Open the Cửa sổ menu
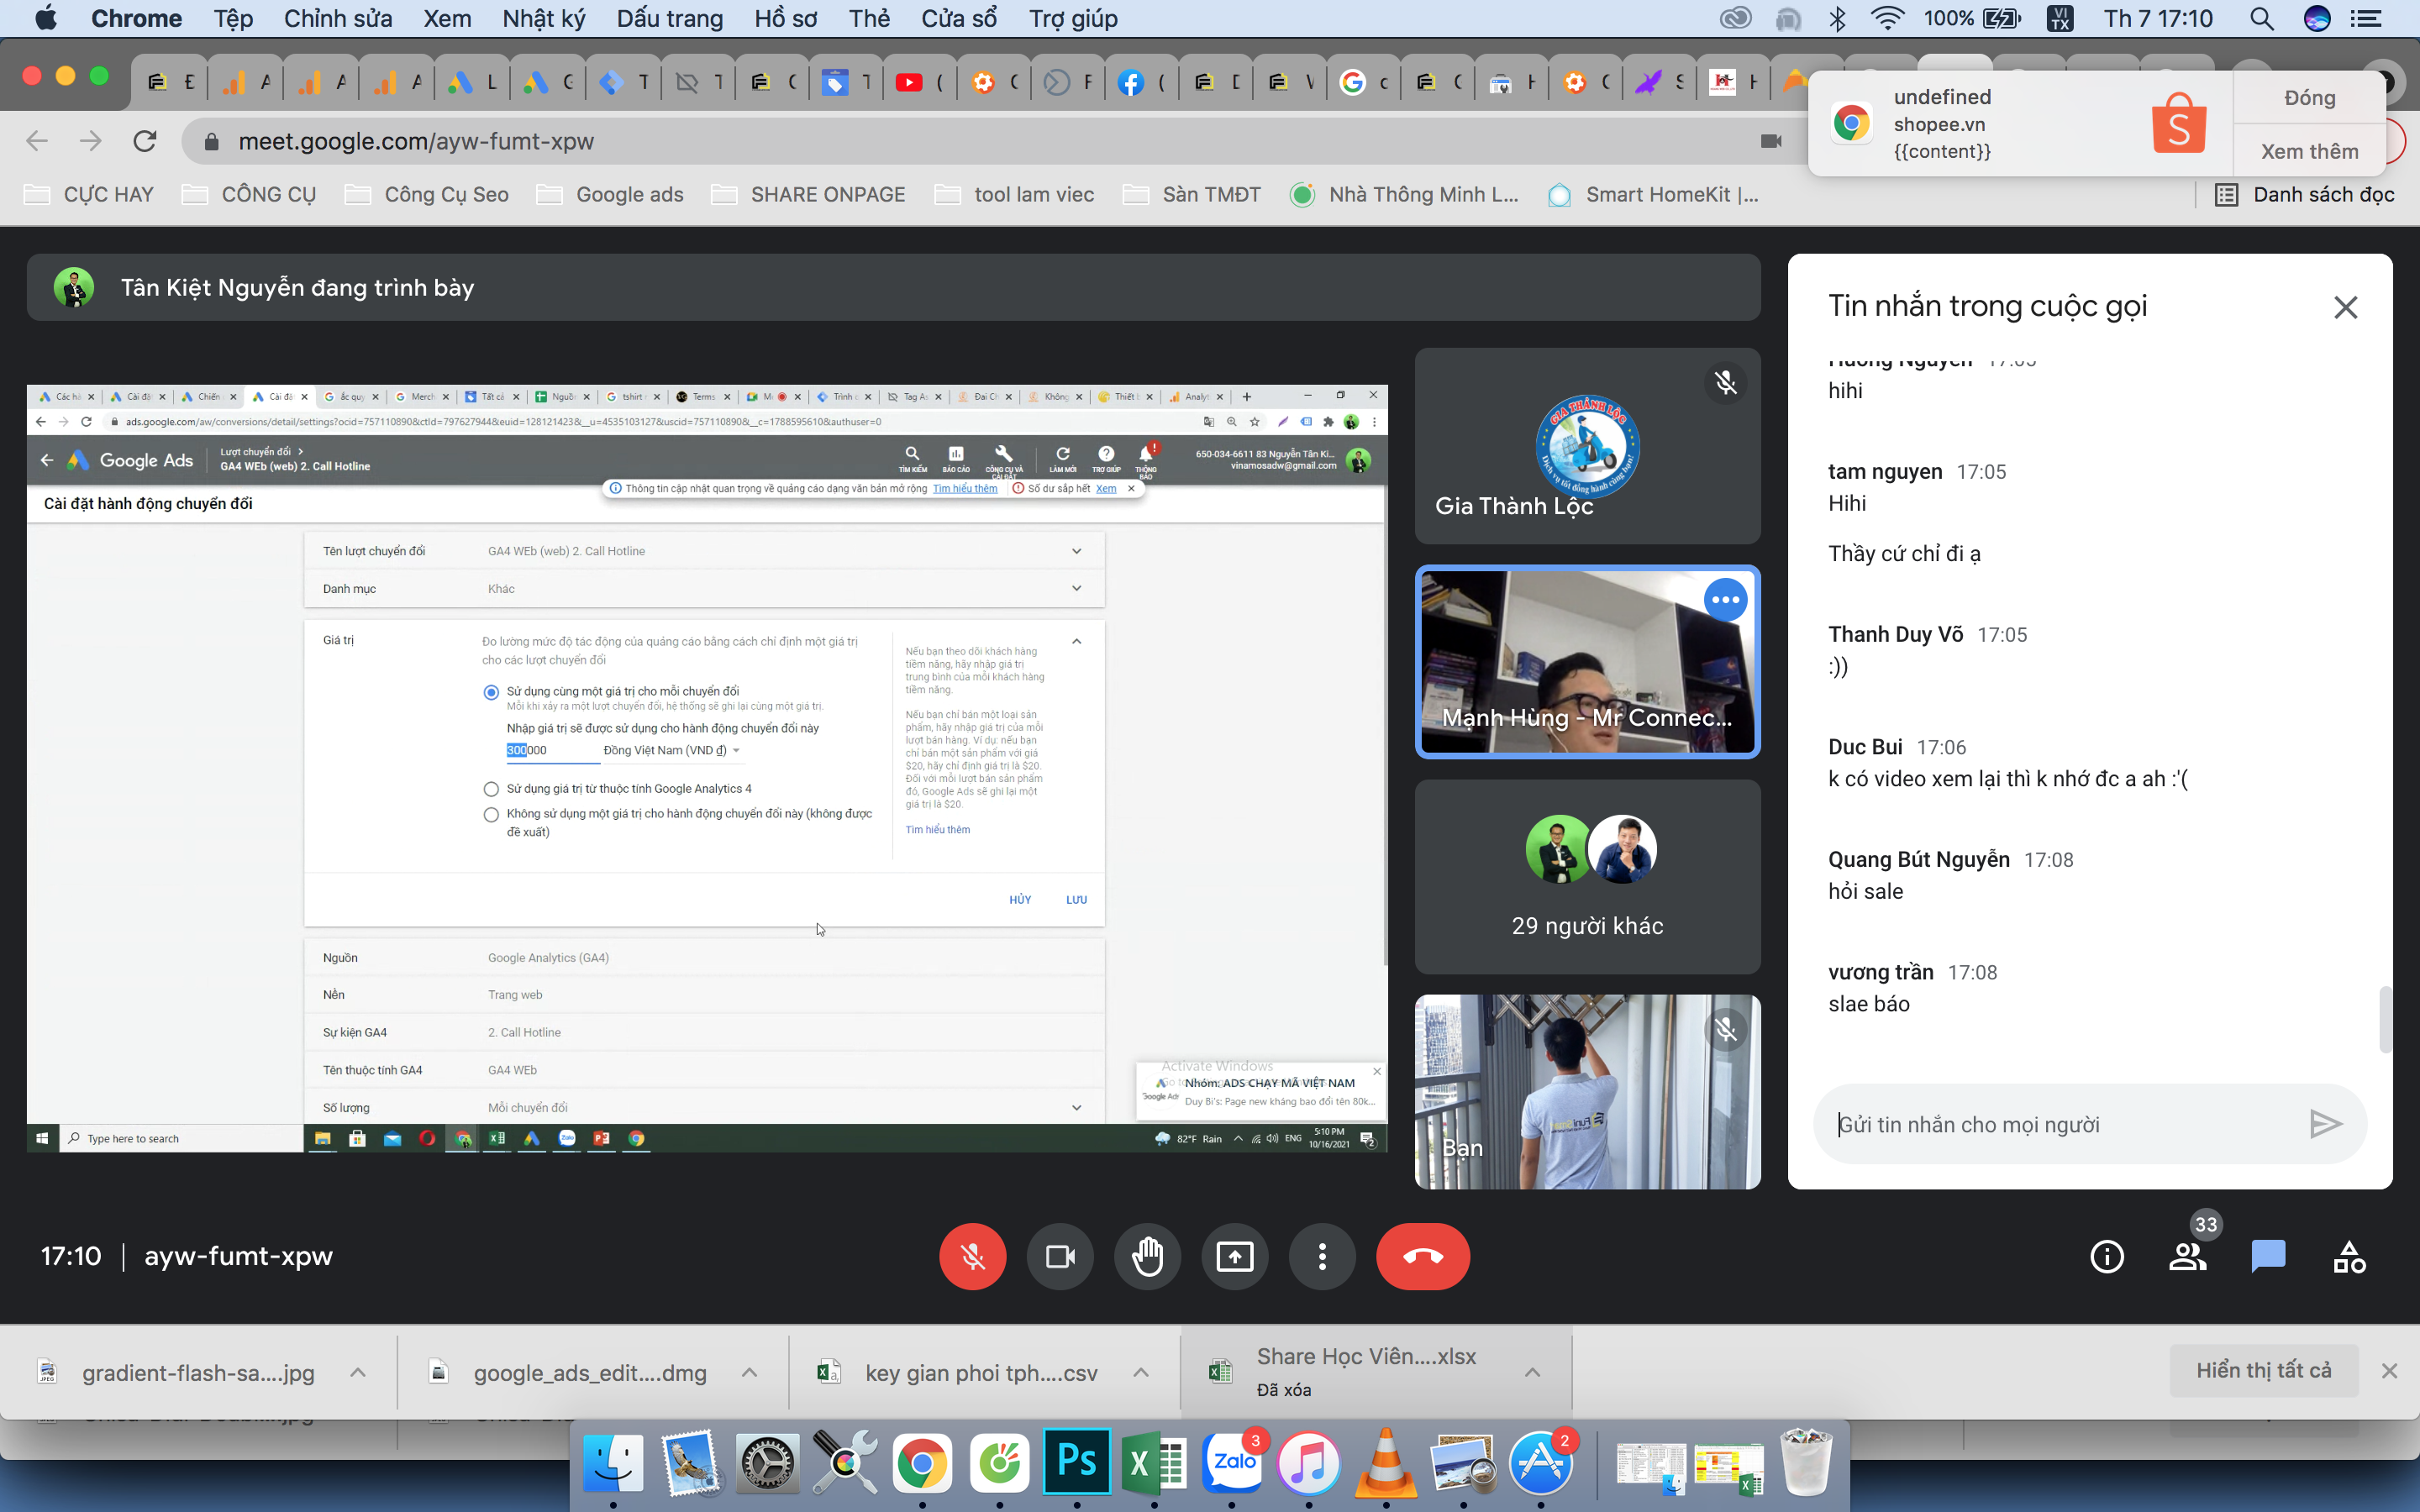This screenshot has height=1512, width=2420. (958, 18)
